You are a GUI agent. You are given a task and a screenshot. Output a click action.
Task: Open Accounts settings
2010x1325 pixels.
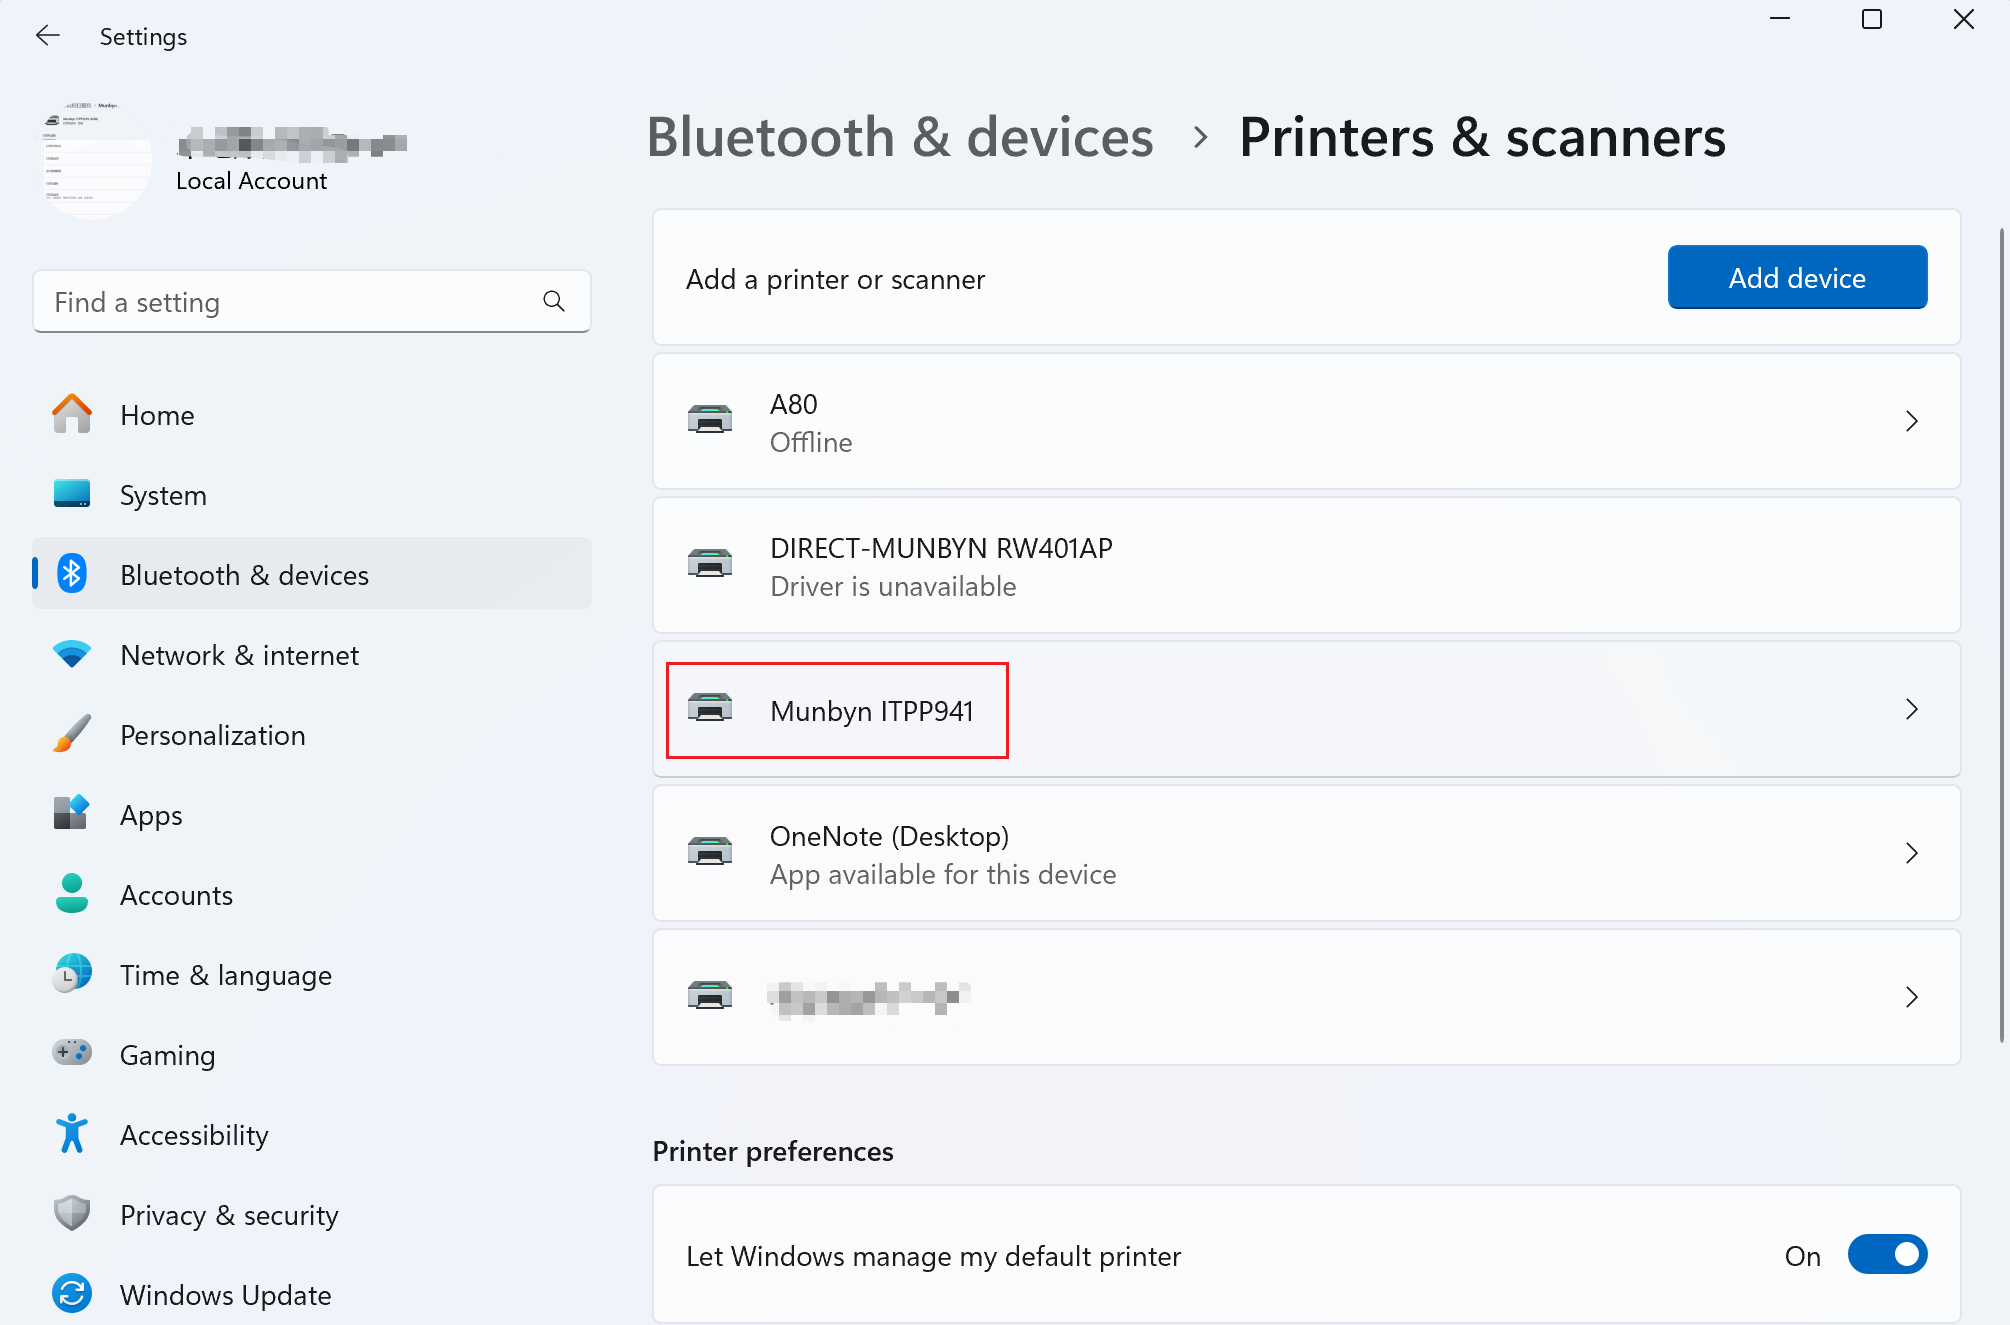[312, 894]
